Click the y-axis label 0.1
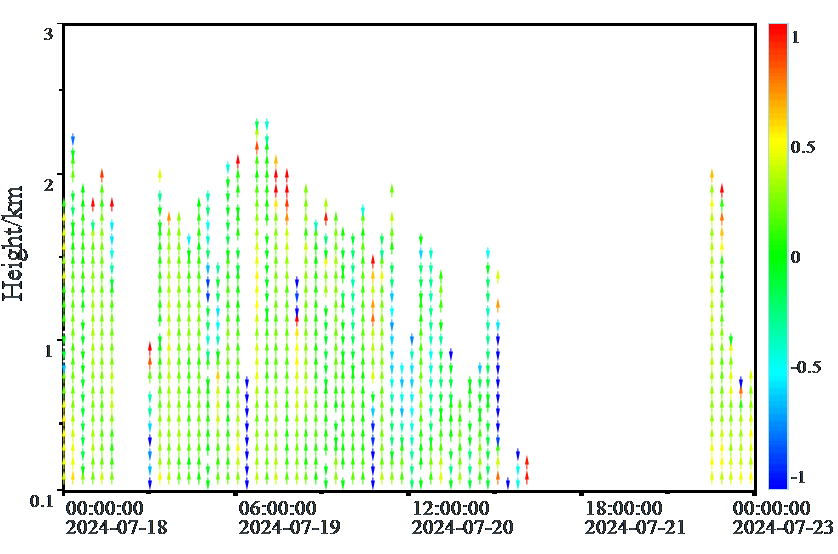Viewport: 838px width, 554px height. 41,501
